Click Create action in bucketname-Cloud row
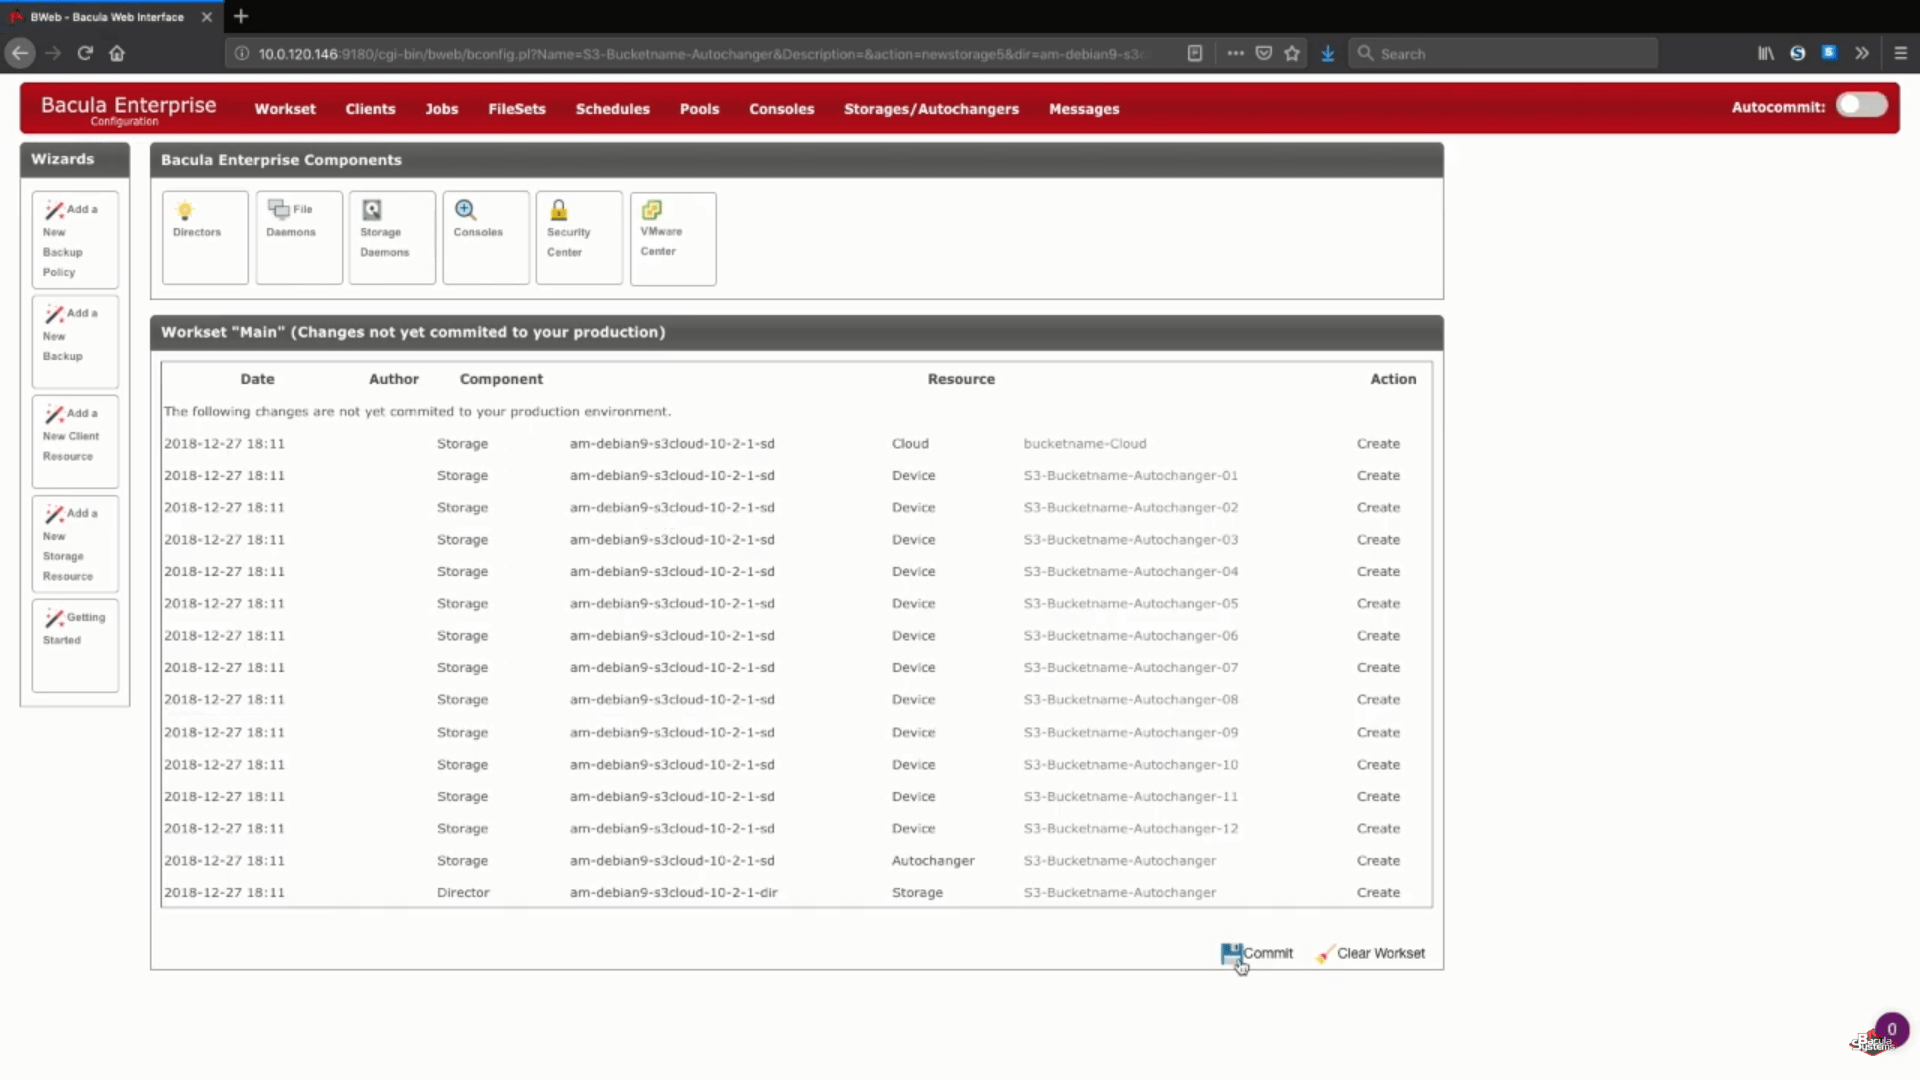The image size is (1920, 1080). (1378, 443)
